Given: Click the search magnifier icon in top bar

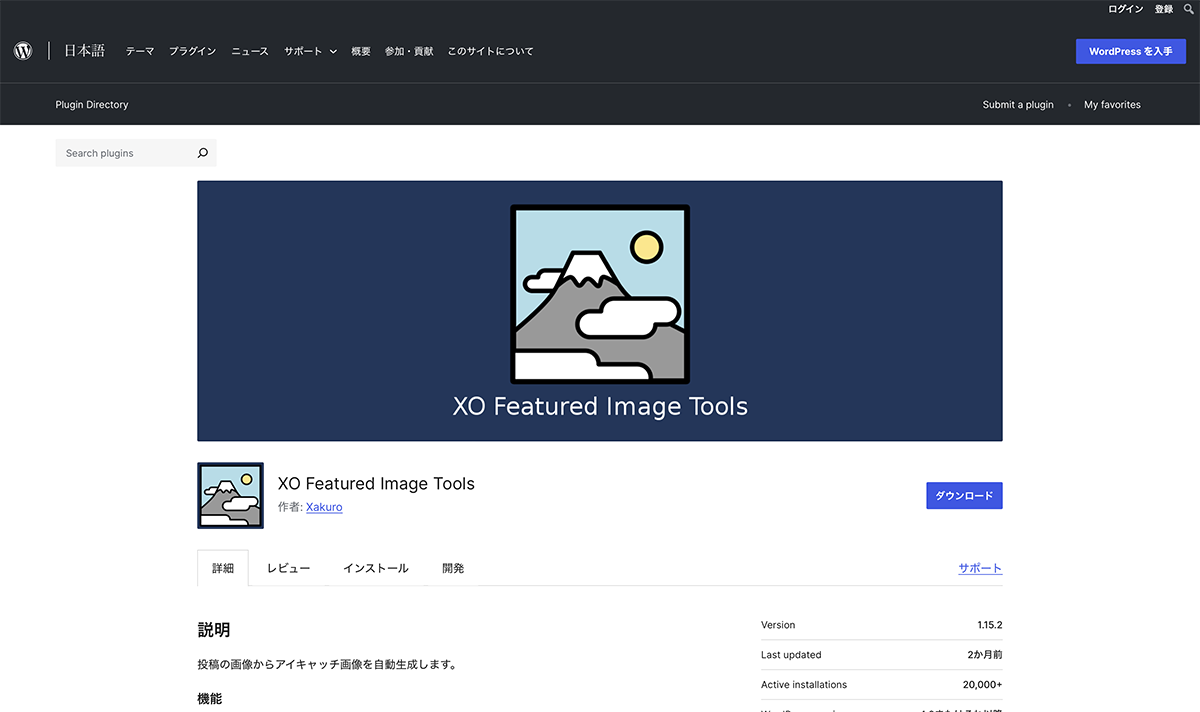Looking at the screenshot, I should [x=1188, y=9].
